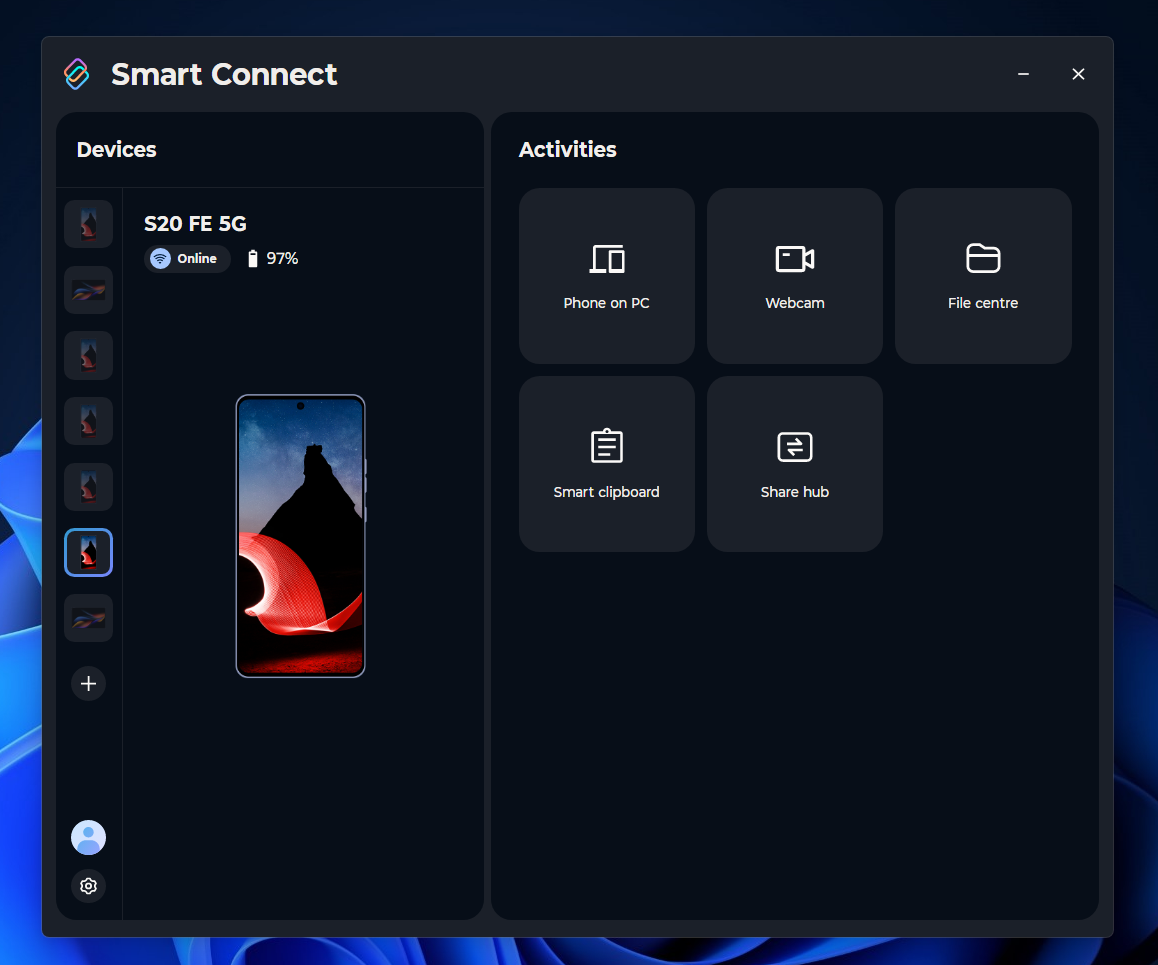The width and height of the screenshot is (1158, 965).
Task: Open the Smart clipboard activity
Action: pos(606,464)
